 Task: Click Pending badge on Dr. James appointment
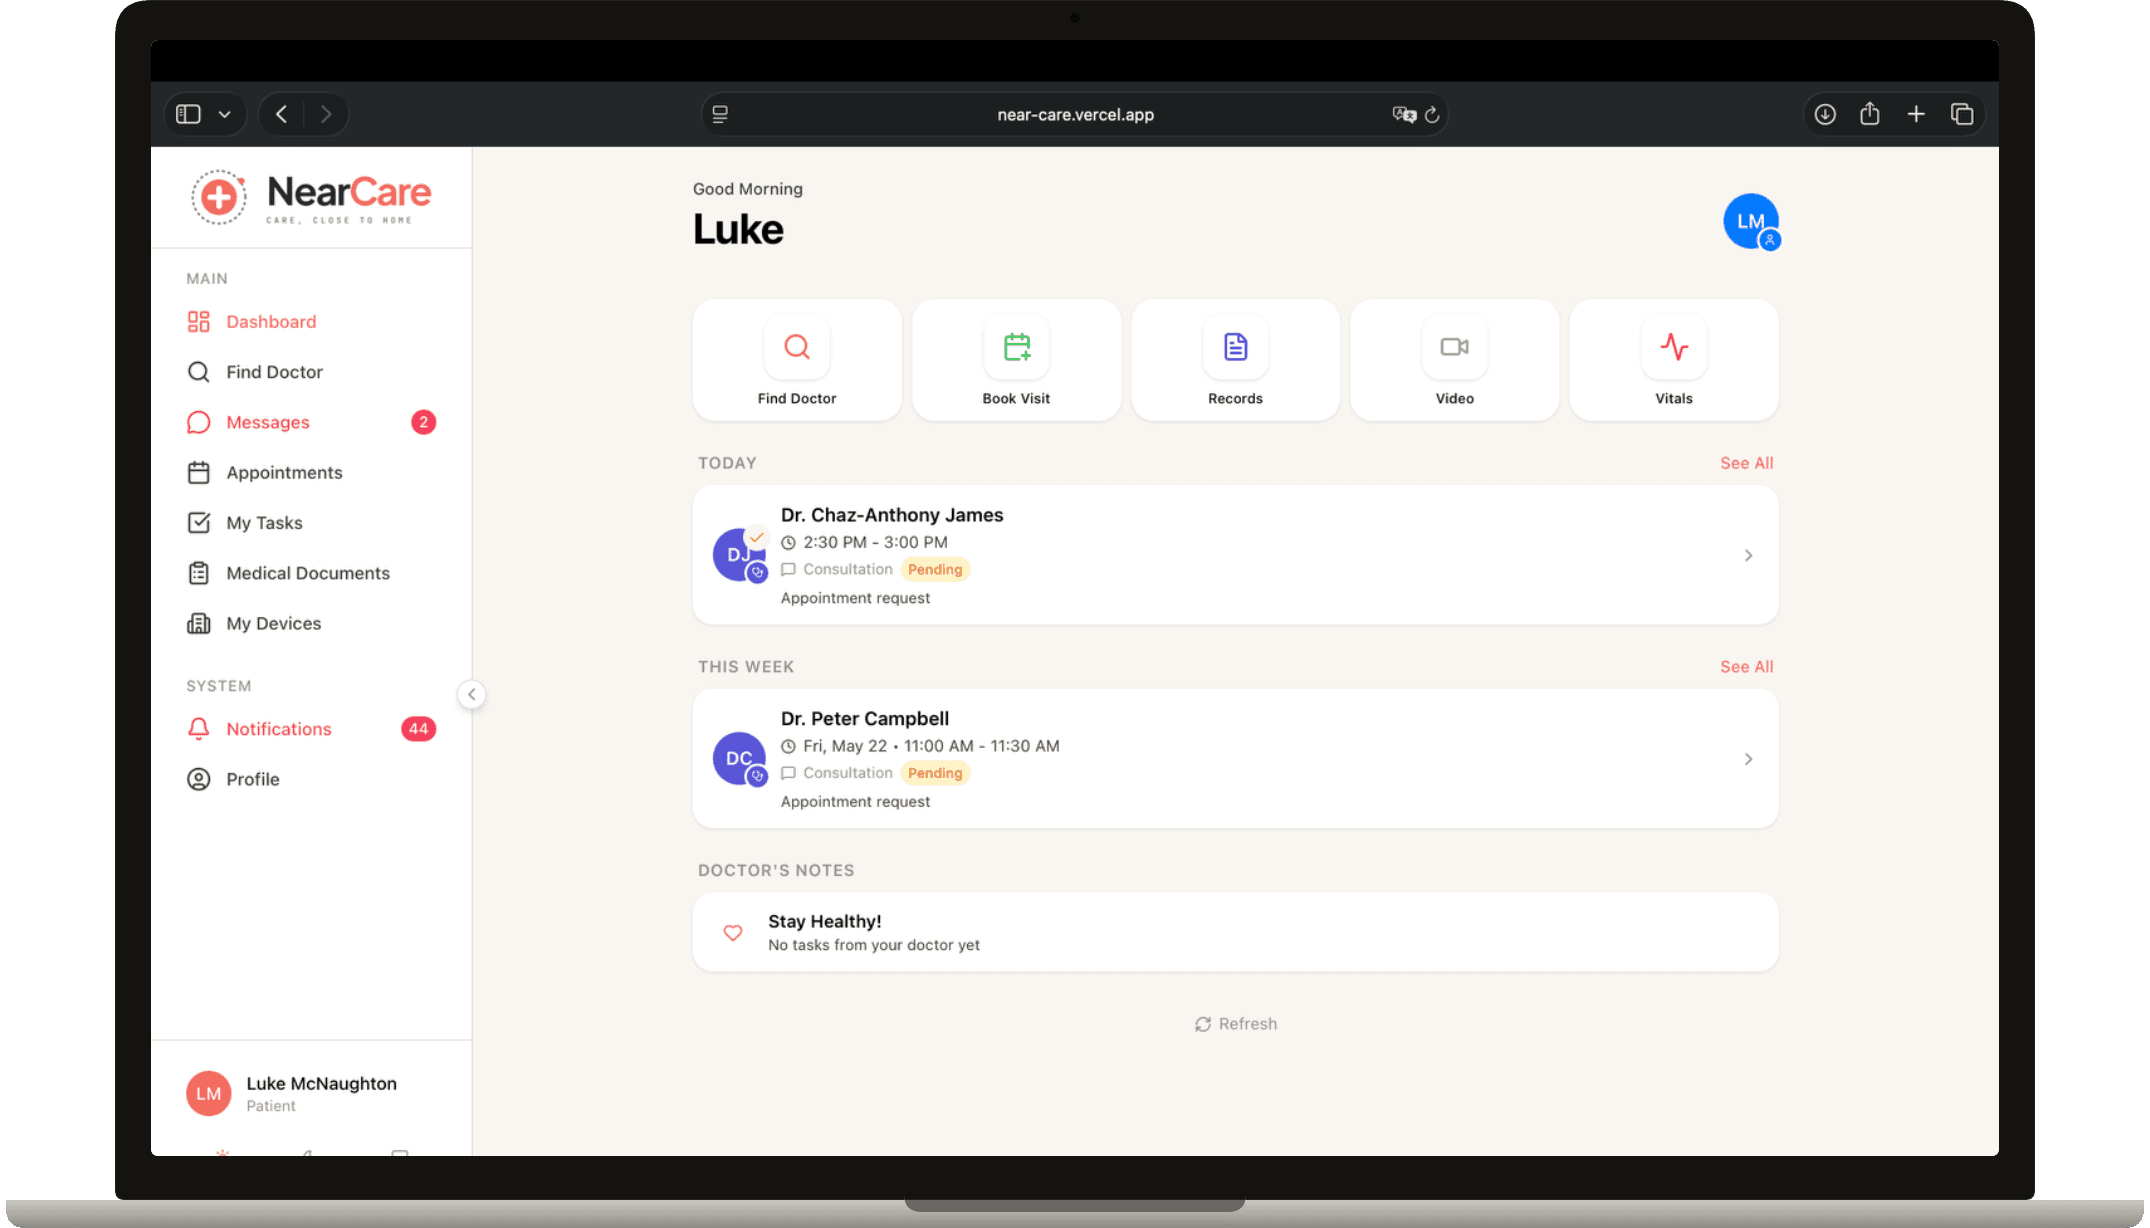pyautogui.click(x=935, y=569)
